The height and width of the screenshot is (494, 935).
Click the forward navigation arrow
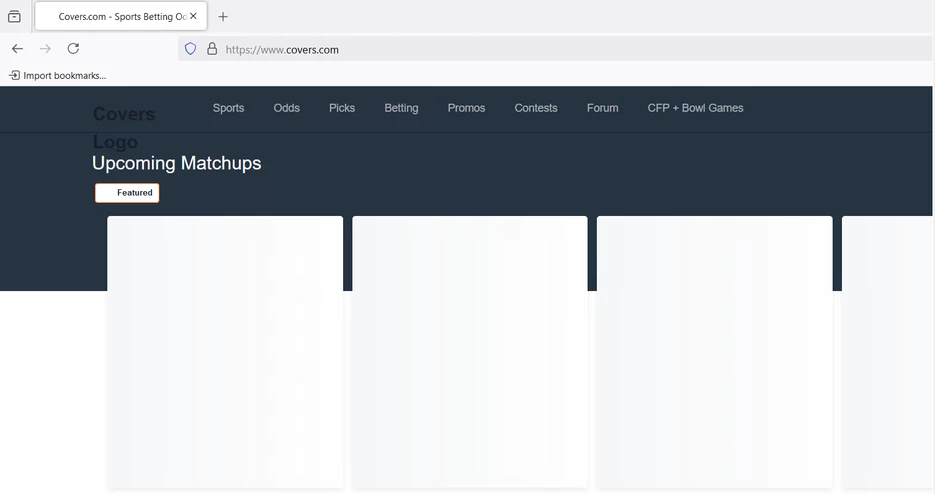[45, 49]
